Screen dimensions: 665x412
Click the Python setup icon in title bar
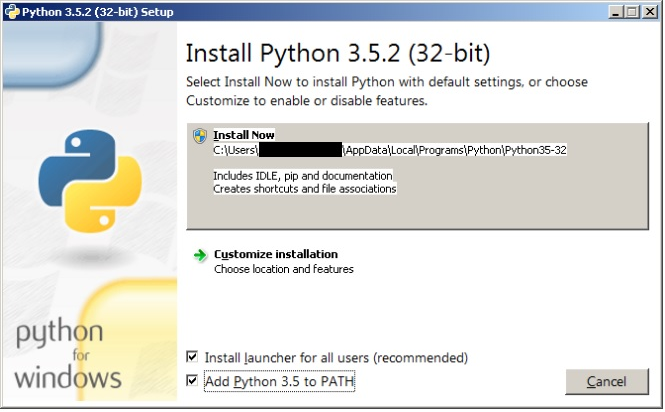[x=10, y=11]
